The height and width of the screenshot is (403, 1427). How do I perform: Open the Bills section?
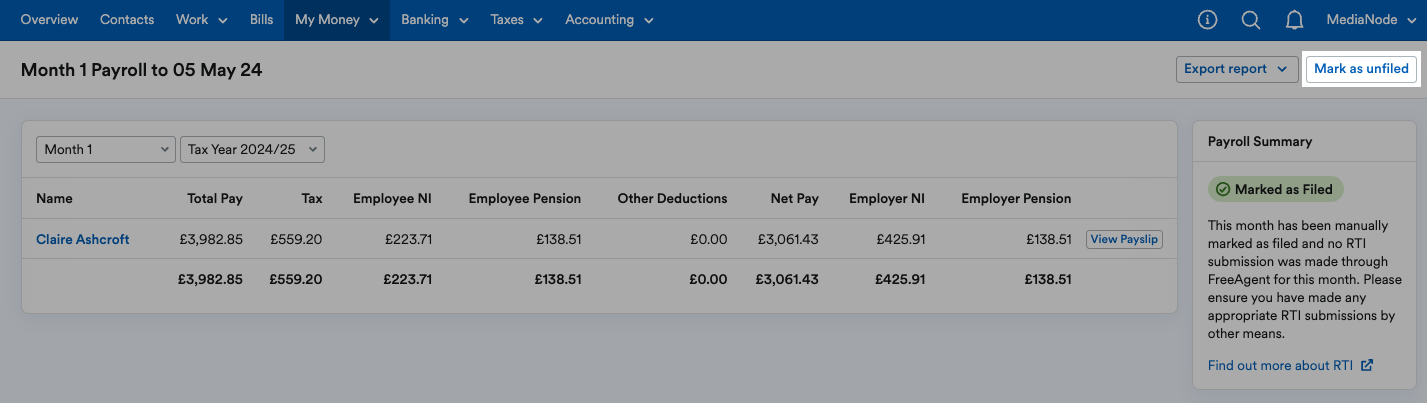pyautogui.click(x=261, y=20)
